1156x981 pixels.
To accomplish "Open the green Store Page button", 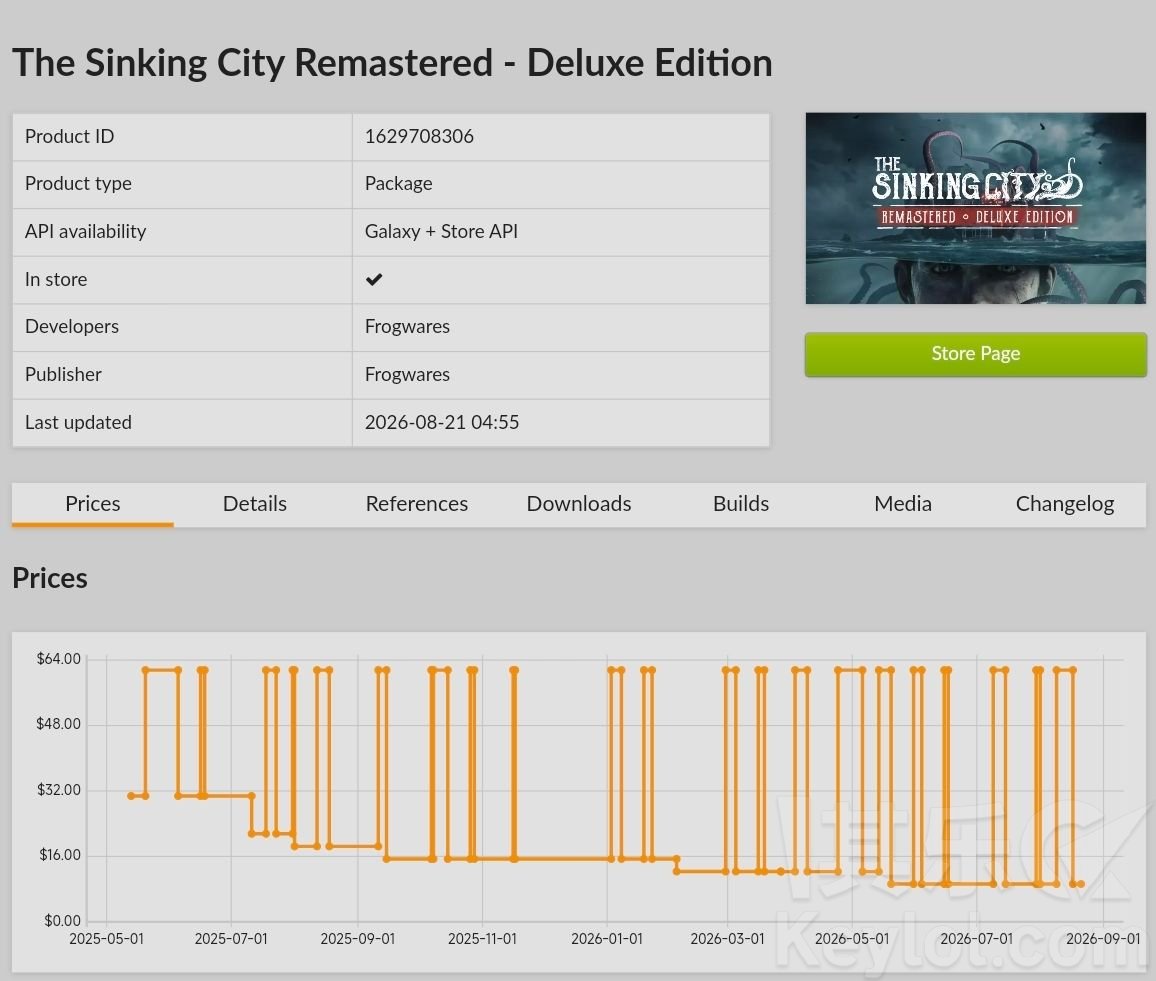I will (975, 355).
